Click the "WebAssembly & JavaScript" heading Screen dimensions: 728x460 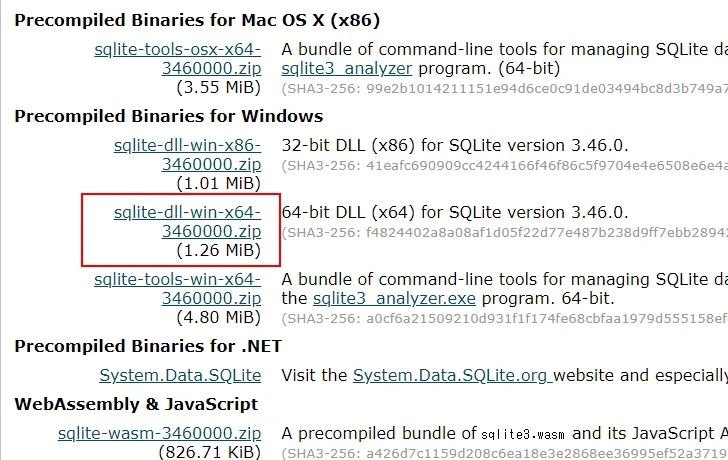(136, 404)
